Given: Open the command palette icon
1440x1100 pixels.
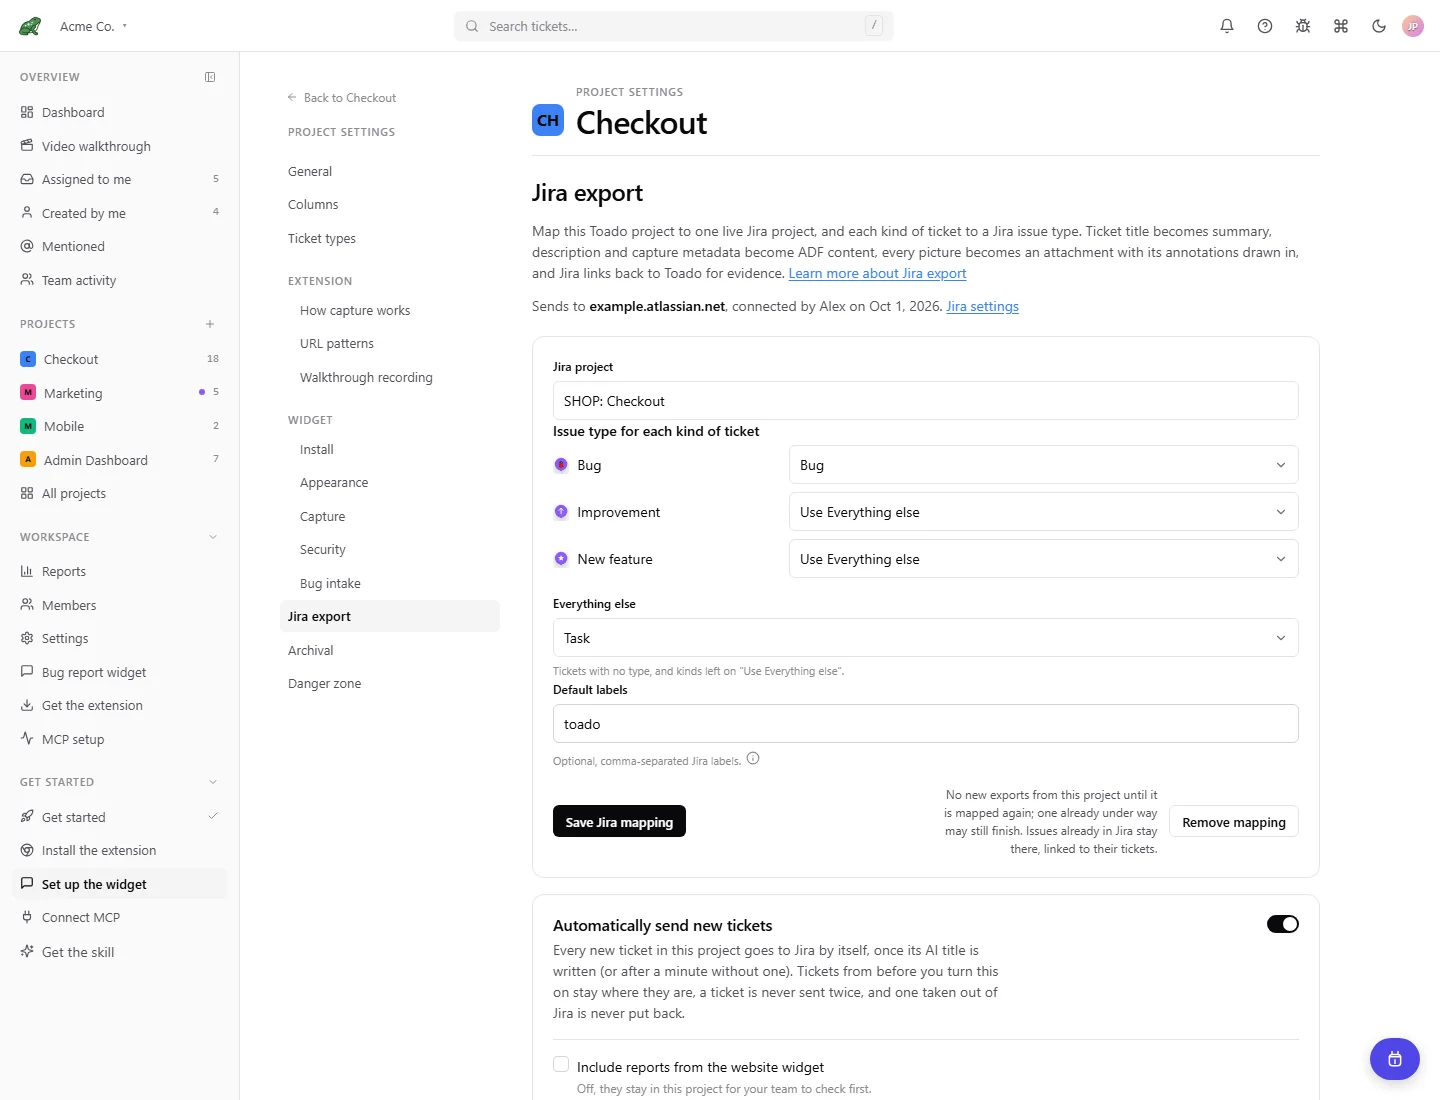Looking at the screenshot, I should click(1341, 26).
